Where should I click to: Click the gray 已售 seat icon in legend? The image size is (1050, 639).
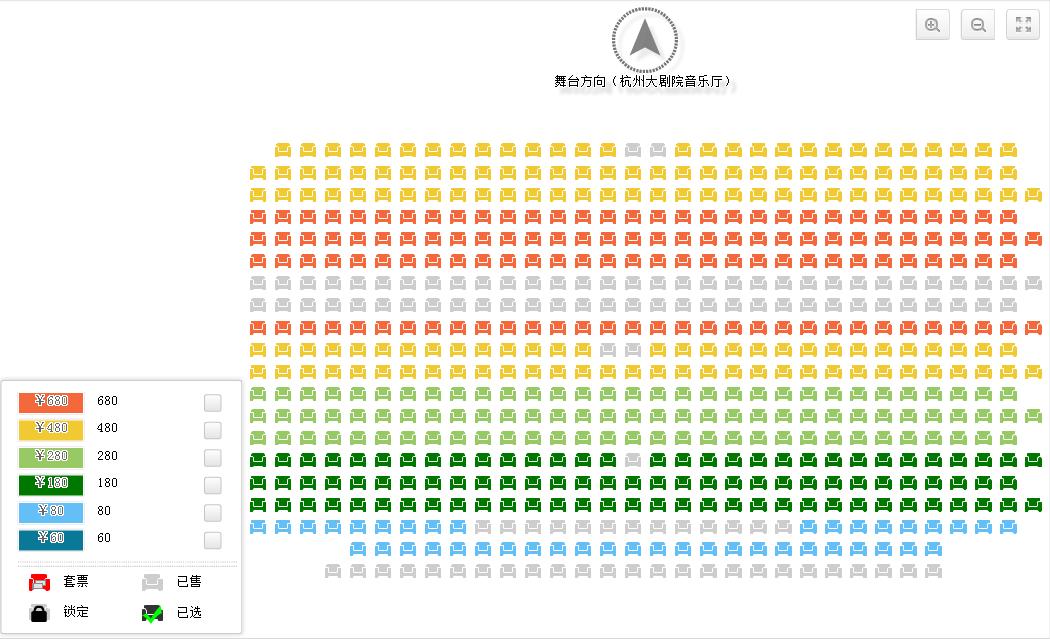pos(152,583)
